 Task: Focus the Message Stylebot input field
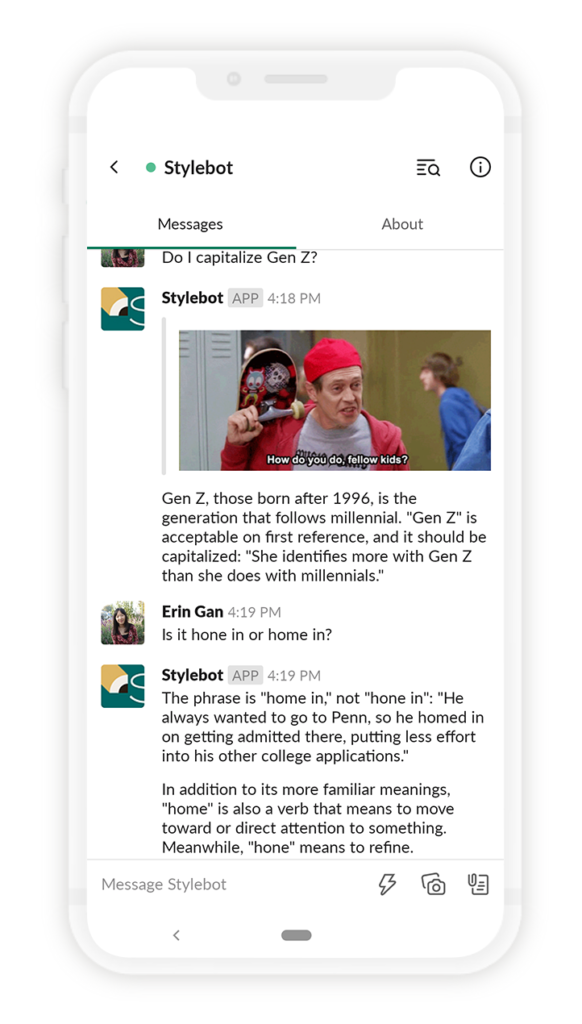coord(232,884)
